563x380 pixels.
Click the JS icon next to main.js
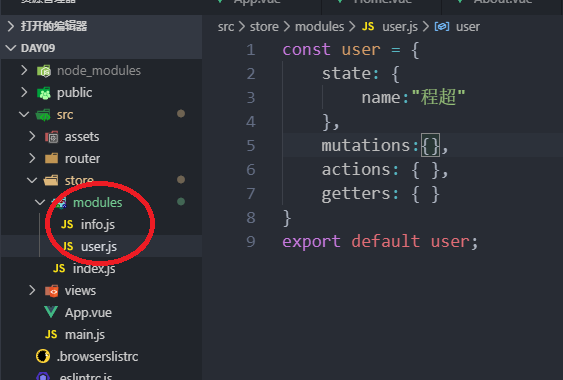point(51,334)
